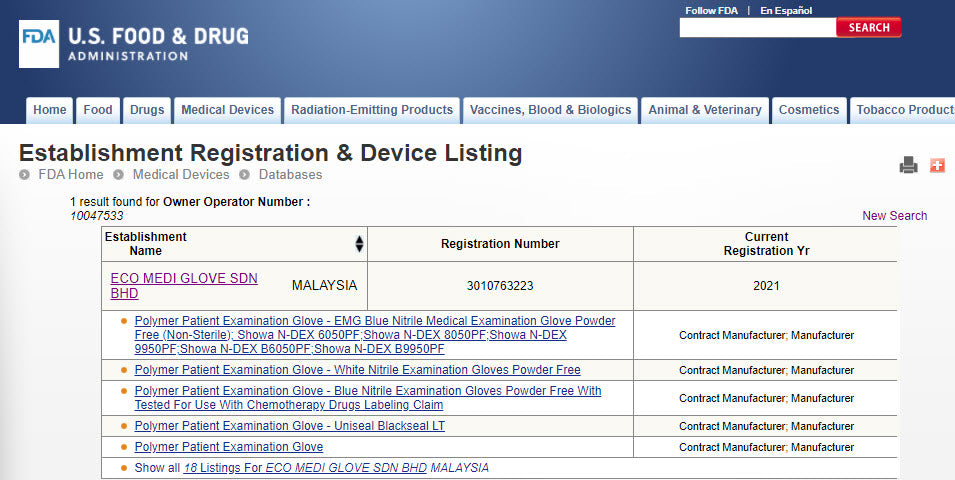The width and height of the screenshot is (955, 480).
Task: Open the Cosmetics navigation tab
Action: click(x=809, y=110)
